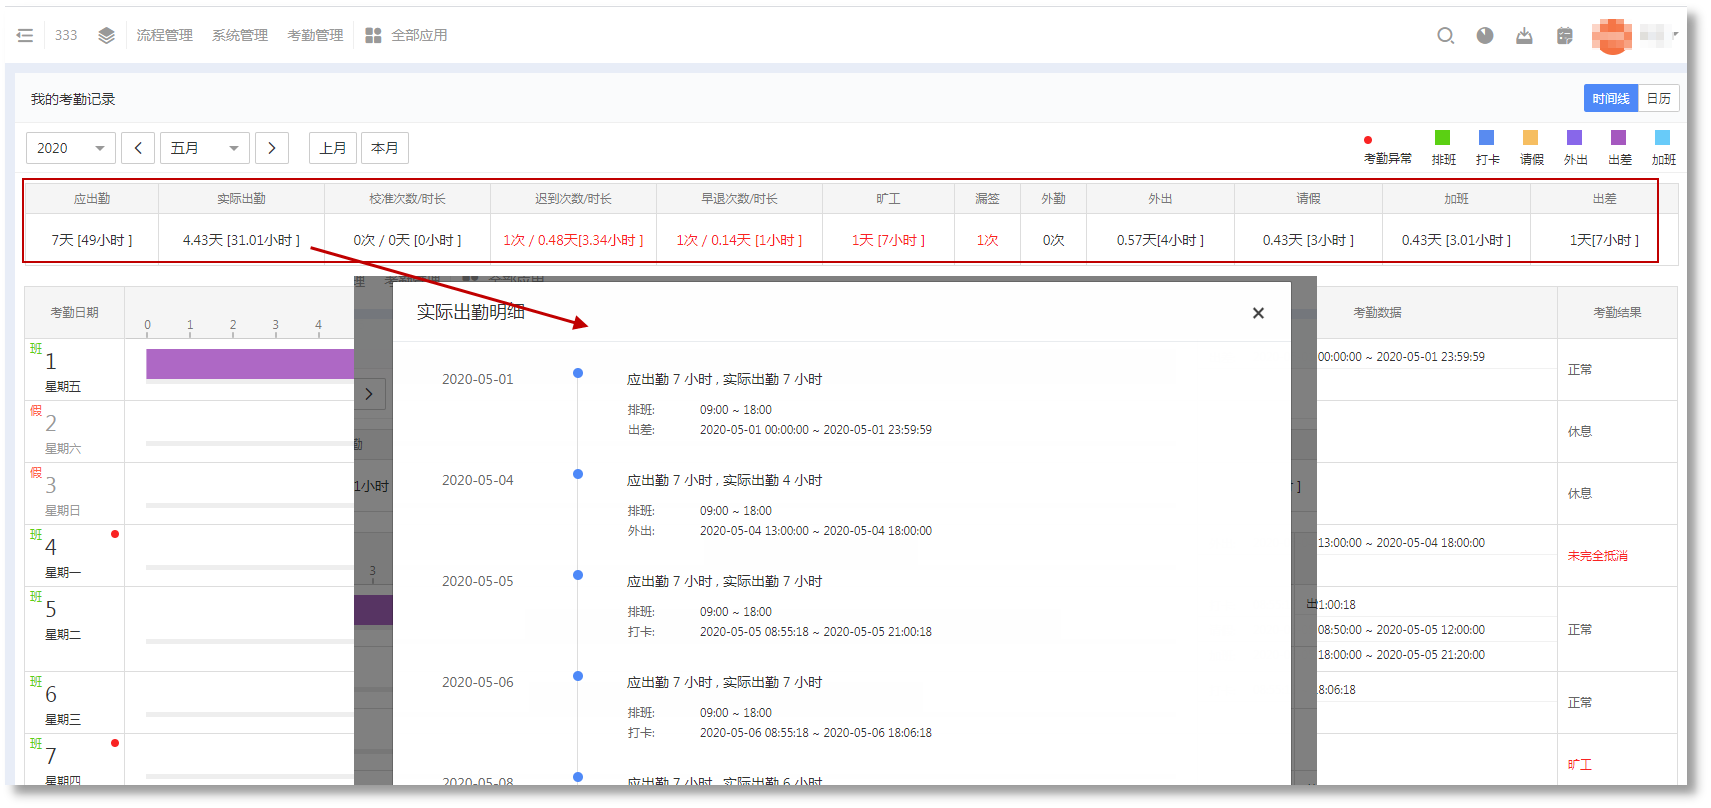
Task: Open the search magnifier icon
Action: tap(1445, 35)
